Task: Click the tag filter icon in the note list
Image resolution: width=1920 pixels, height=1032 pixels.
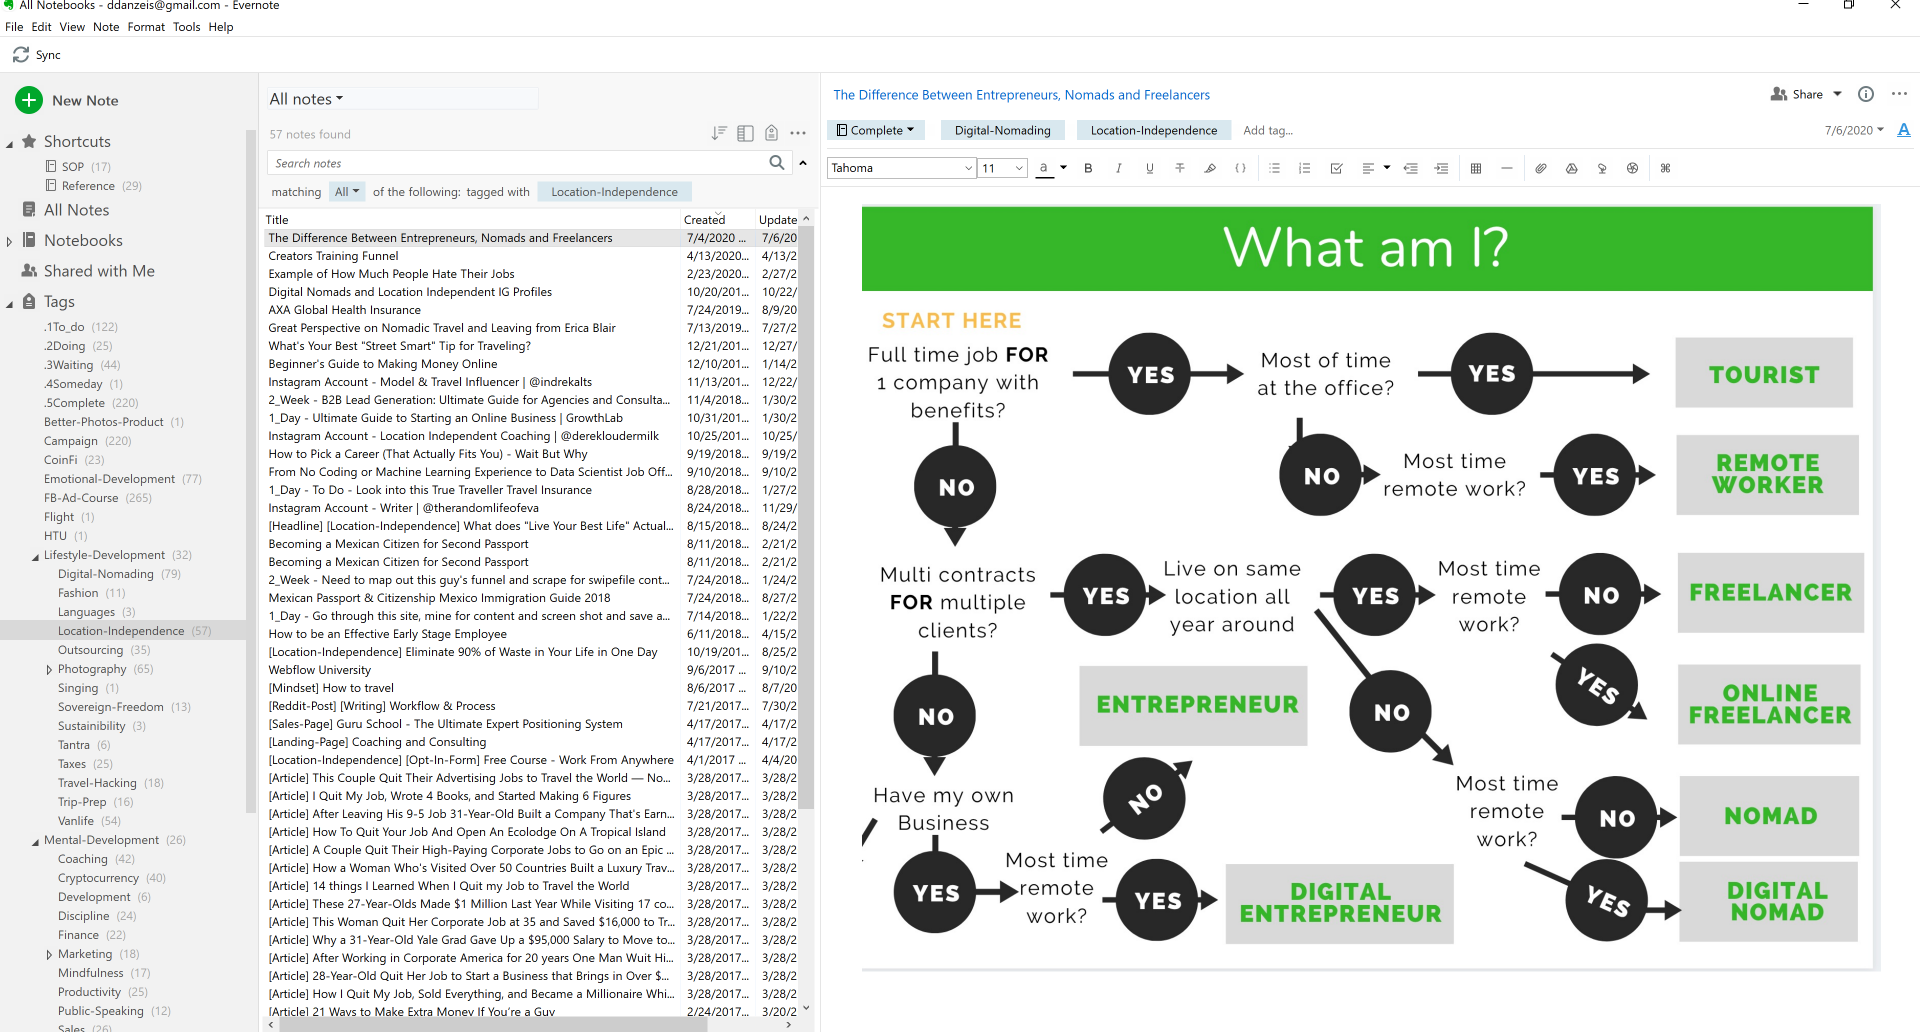Action: tap(771, 133)
